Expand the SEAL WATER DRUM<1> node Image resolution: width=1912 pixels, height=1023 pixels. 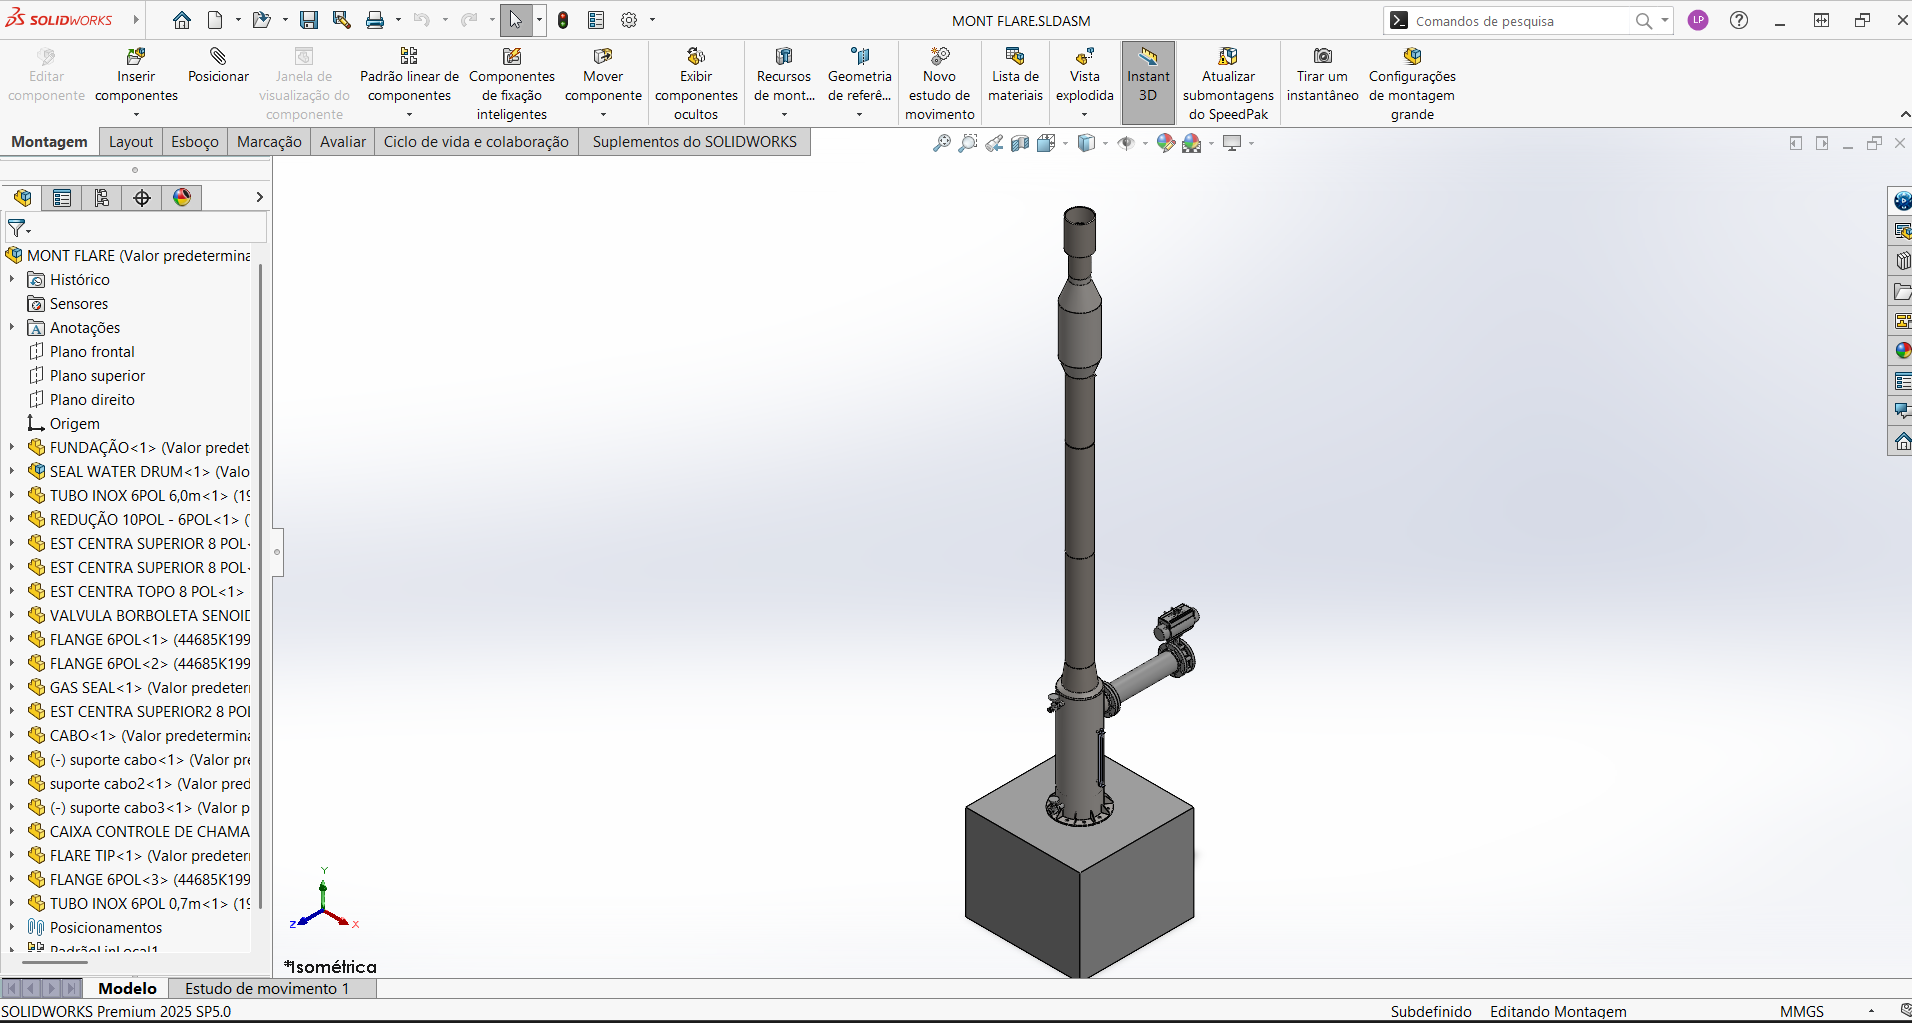point(12,471)
